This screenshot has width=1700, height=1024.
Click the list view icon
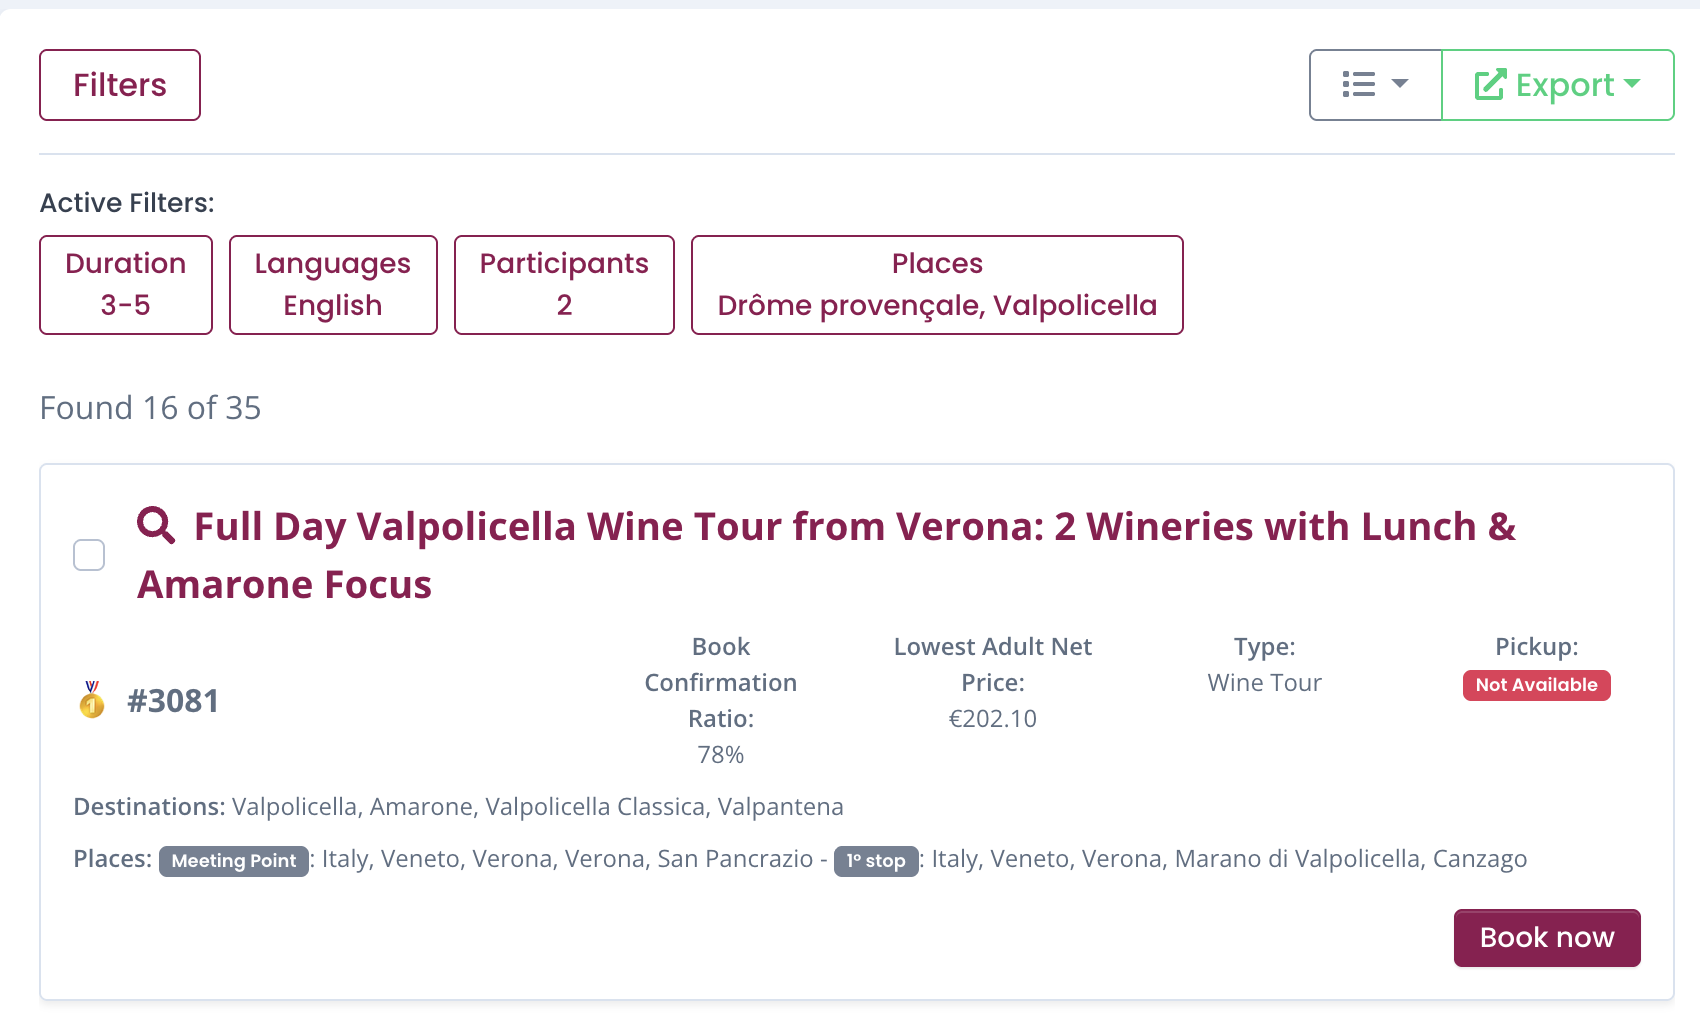(x=1358, y=85)
